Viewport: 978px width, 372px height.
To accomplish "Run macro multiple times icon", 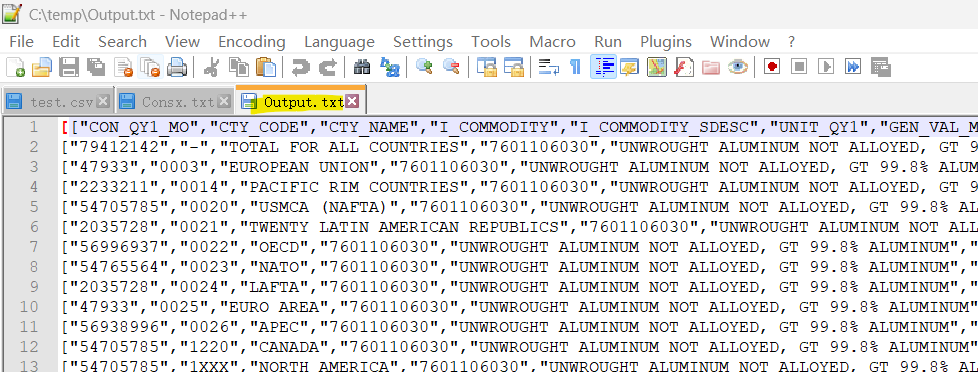I will click(x=853, y=67).
